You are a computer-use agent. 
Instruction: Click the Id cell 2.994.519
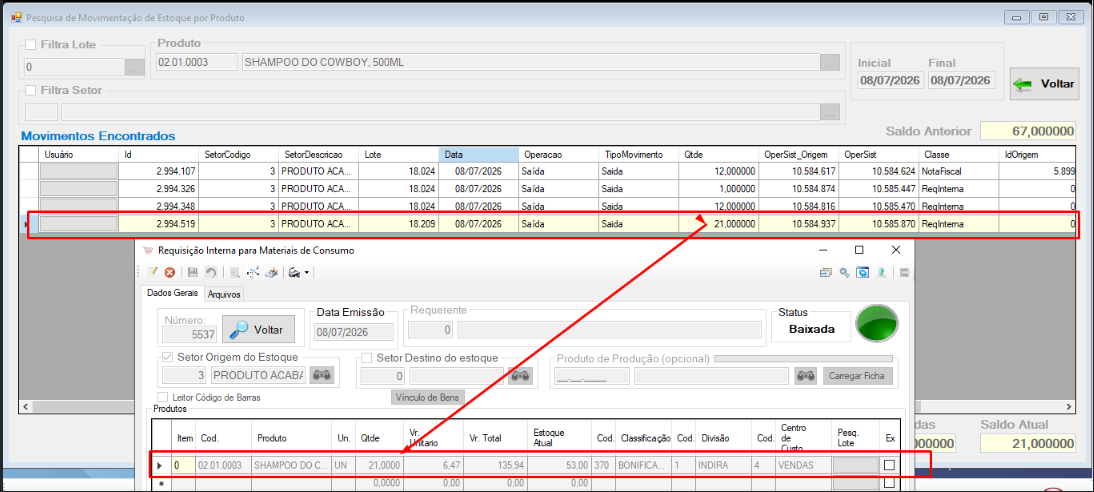pyautogui.click(x=159, y=224)
